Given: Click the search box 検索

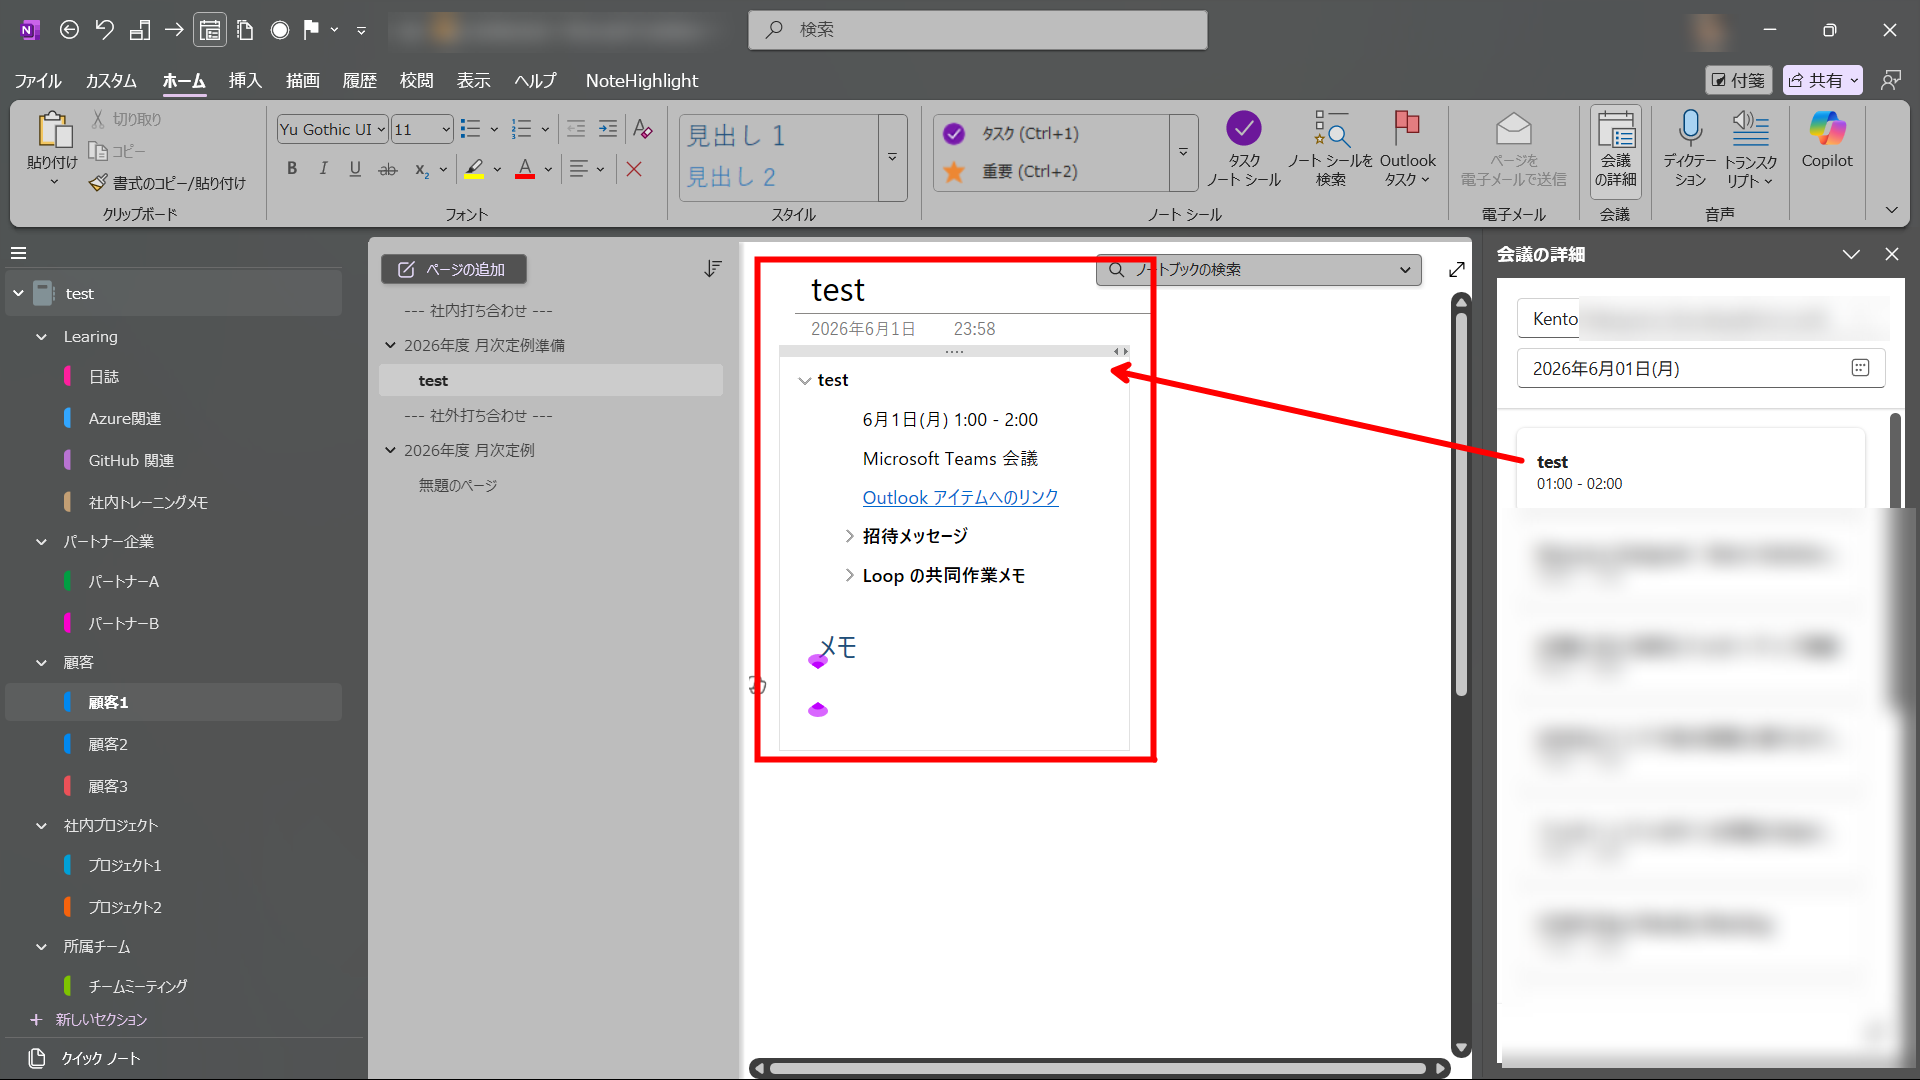Looking at the screenshot, I should (x=977, y=30).
